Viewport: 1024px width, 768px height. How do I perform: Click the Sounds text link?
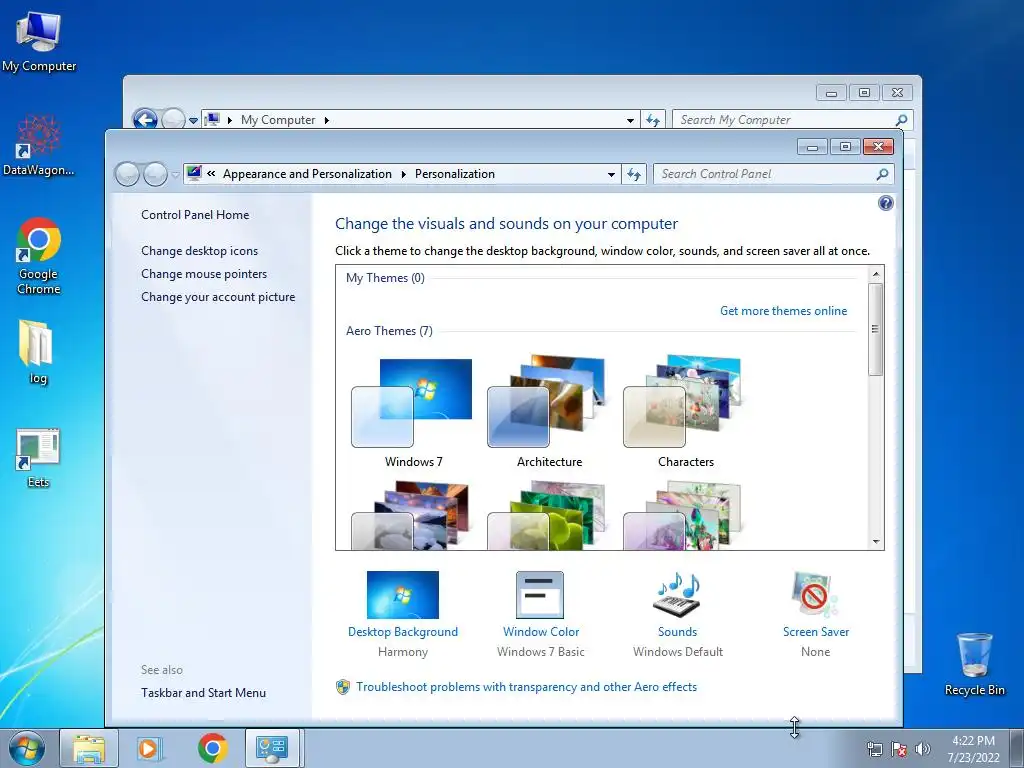click(x=677, y=632)
